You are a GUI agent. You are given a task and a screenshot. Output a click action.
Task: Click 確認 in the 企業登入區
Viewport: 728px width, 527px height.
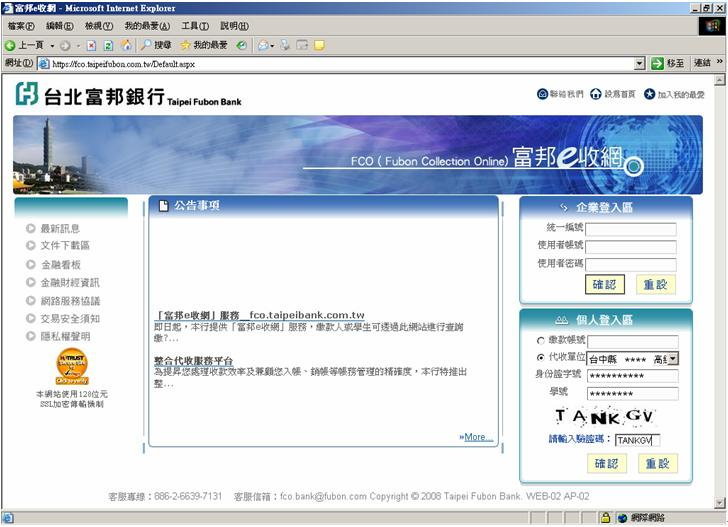[x=605, y=284]
